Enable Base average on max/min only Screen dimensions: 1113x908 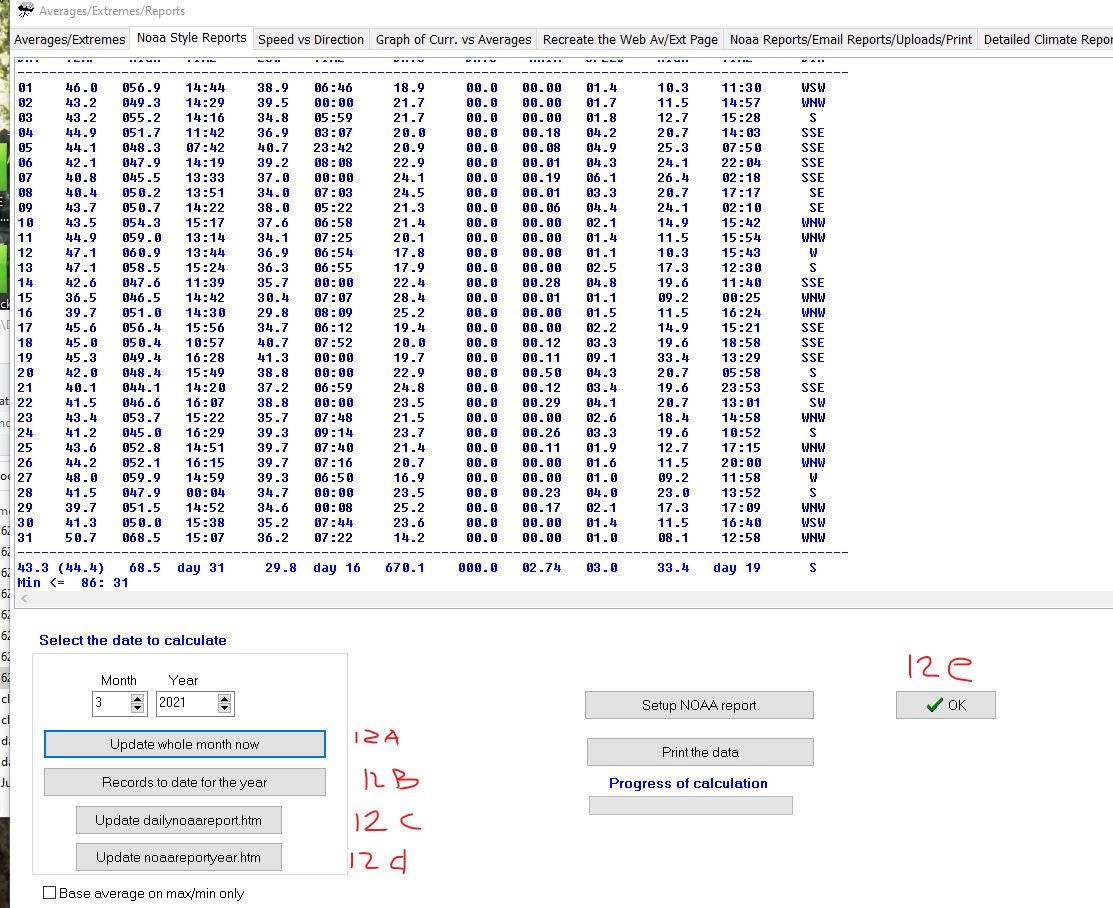pyautogui.click(x=50, y=892)
